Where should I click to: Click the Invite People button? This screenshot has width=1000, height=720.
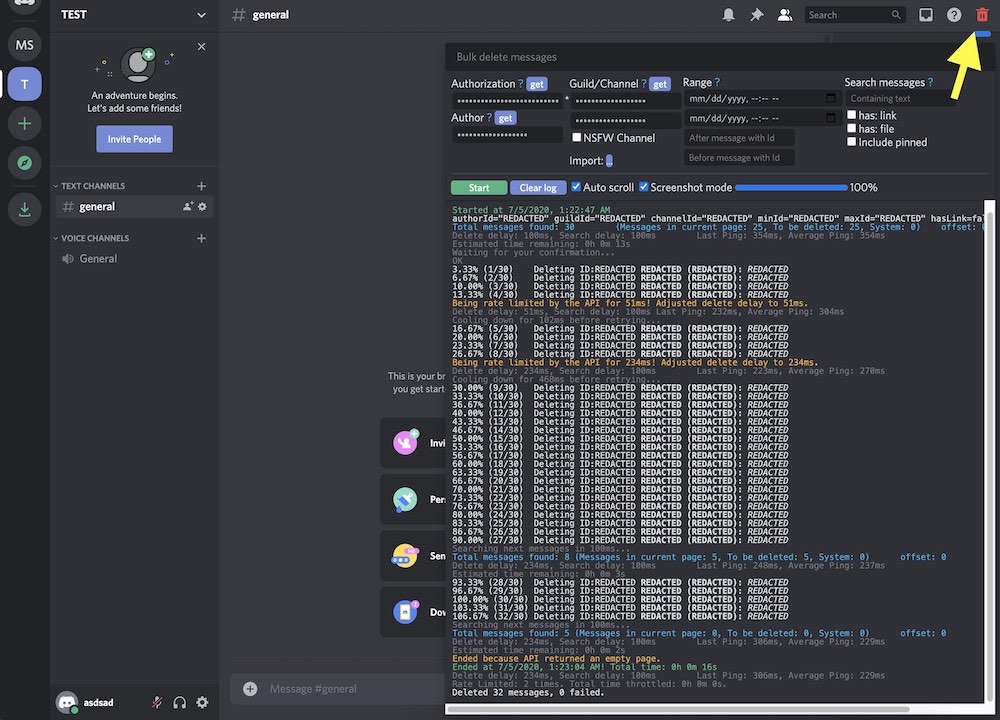point(134,139)
